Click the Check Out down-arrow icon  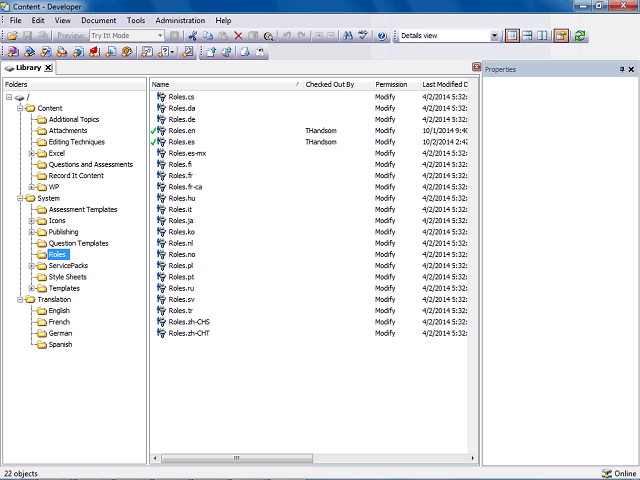(245, 52)
